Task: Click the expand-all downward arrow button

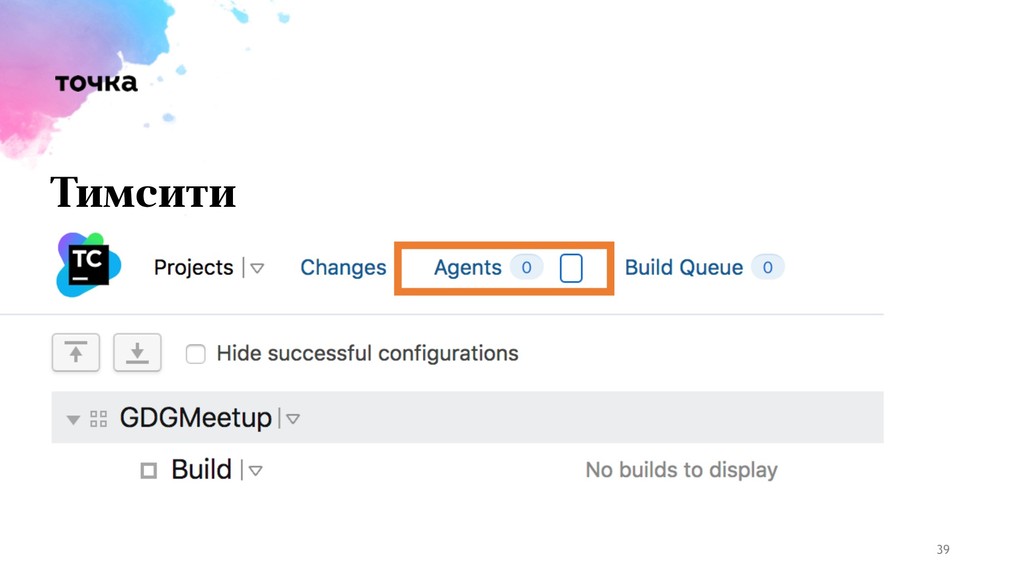Action: [x=137, y=353]
